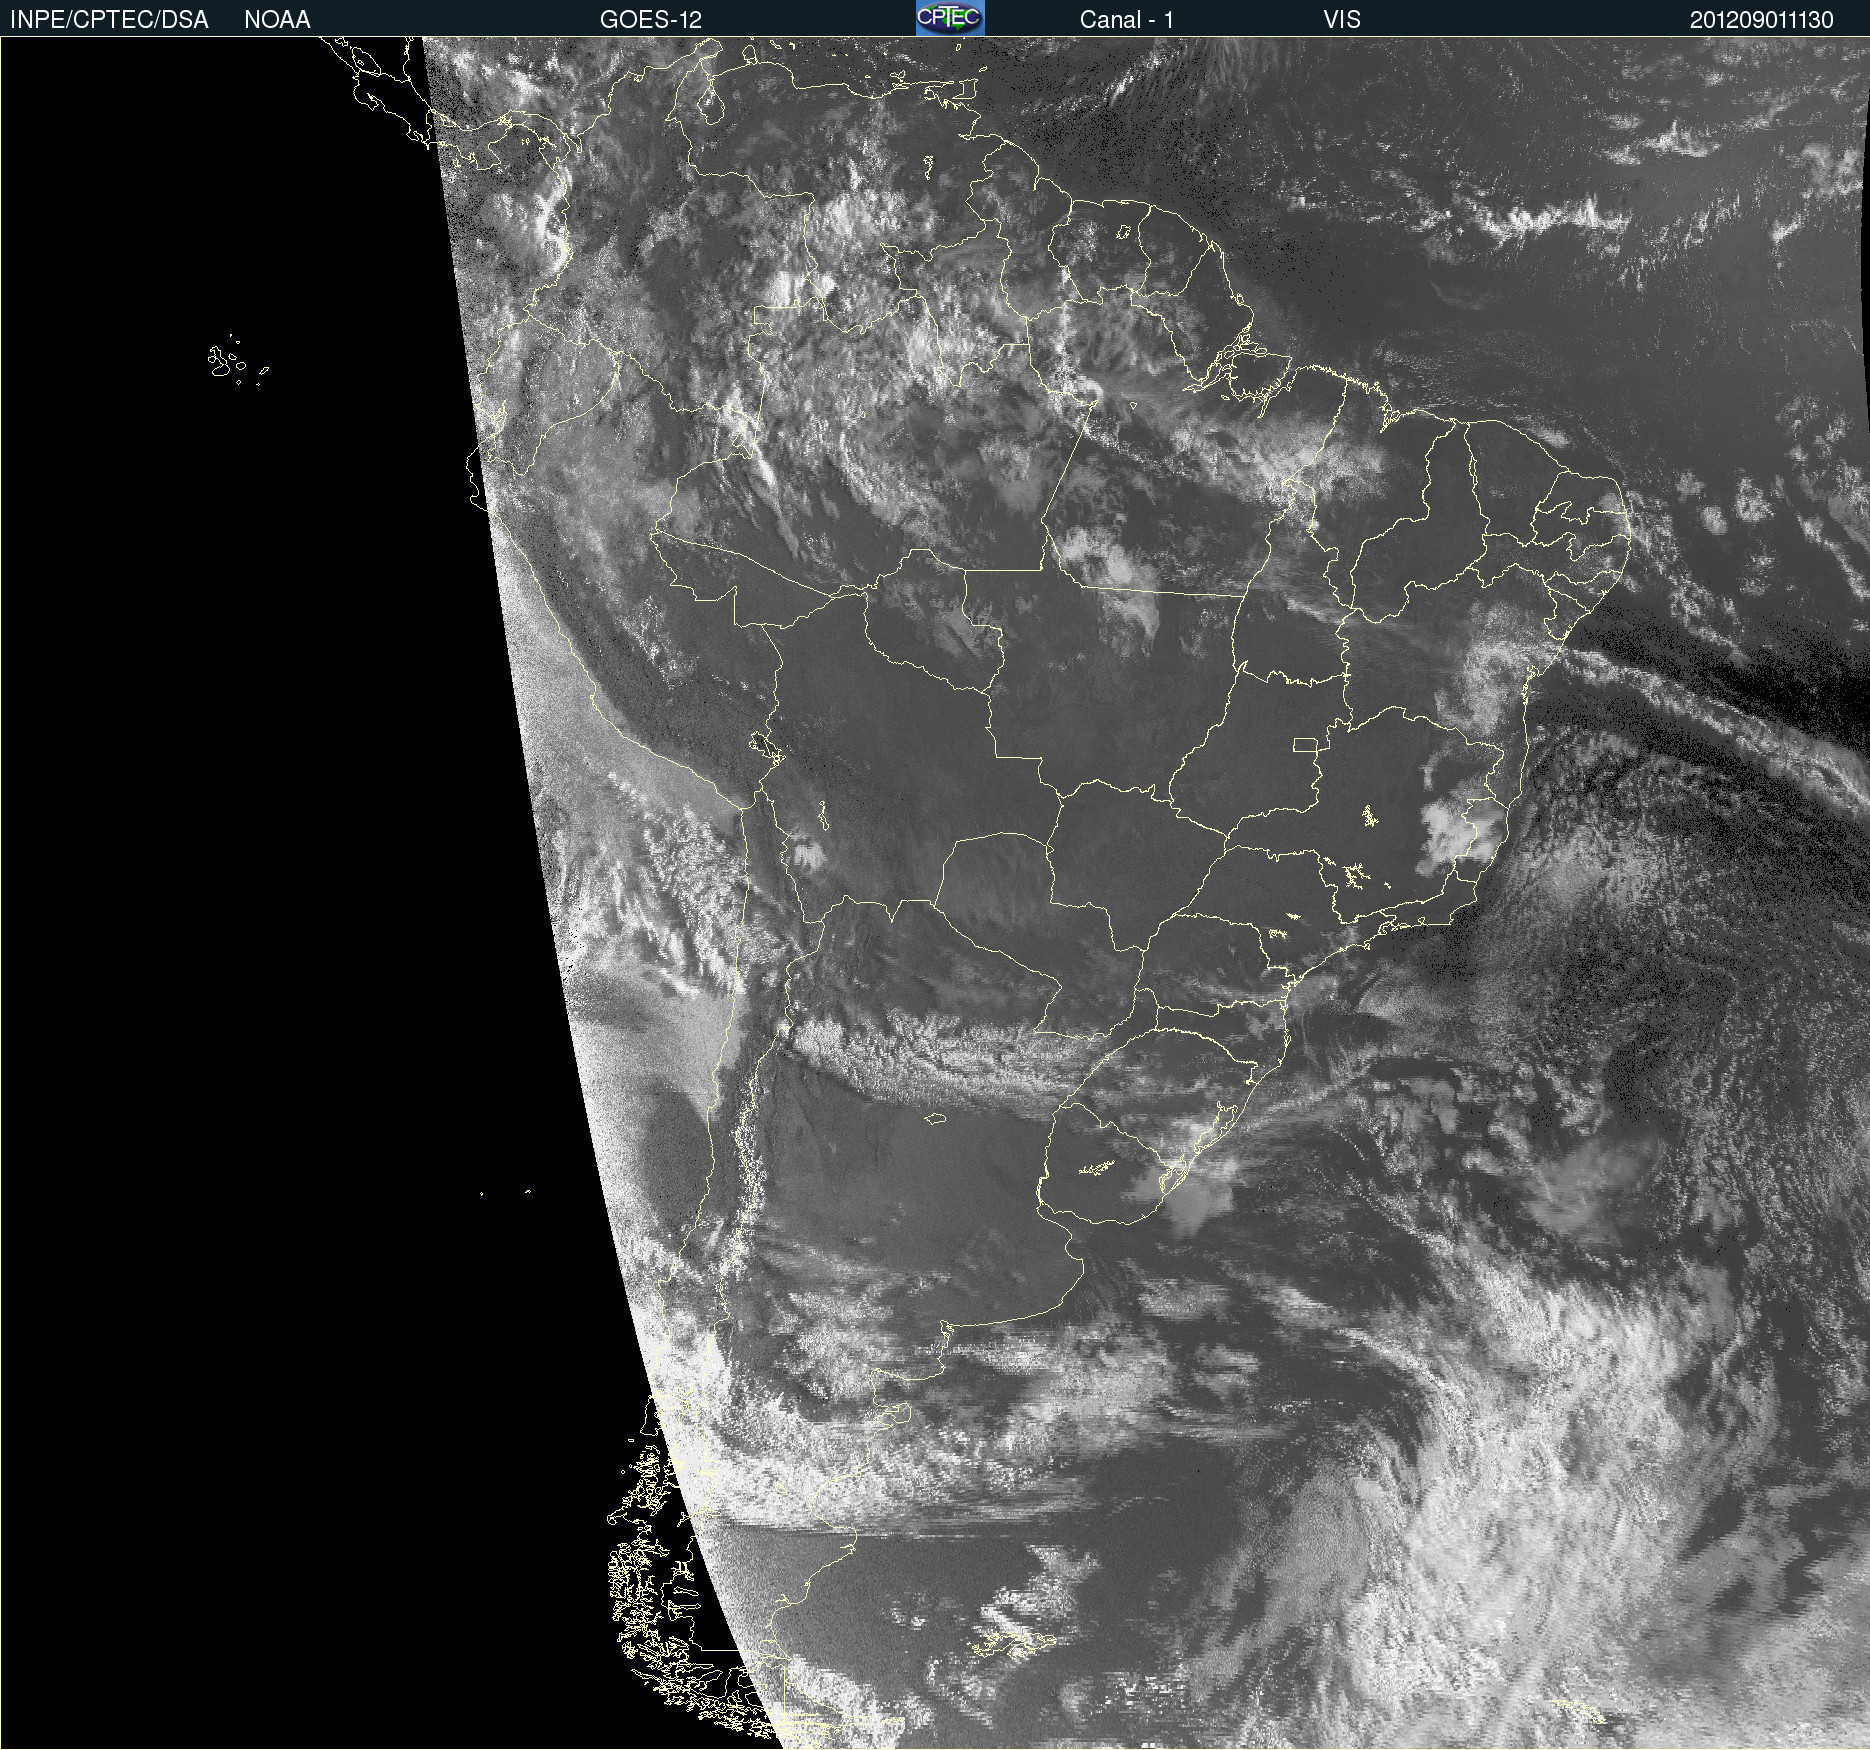The width and height of the screenshot is (1870, 1750).
Task: Click the GOES-12 satellite label
Action: [x=651, y=20]
